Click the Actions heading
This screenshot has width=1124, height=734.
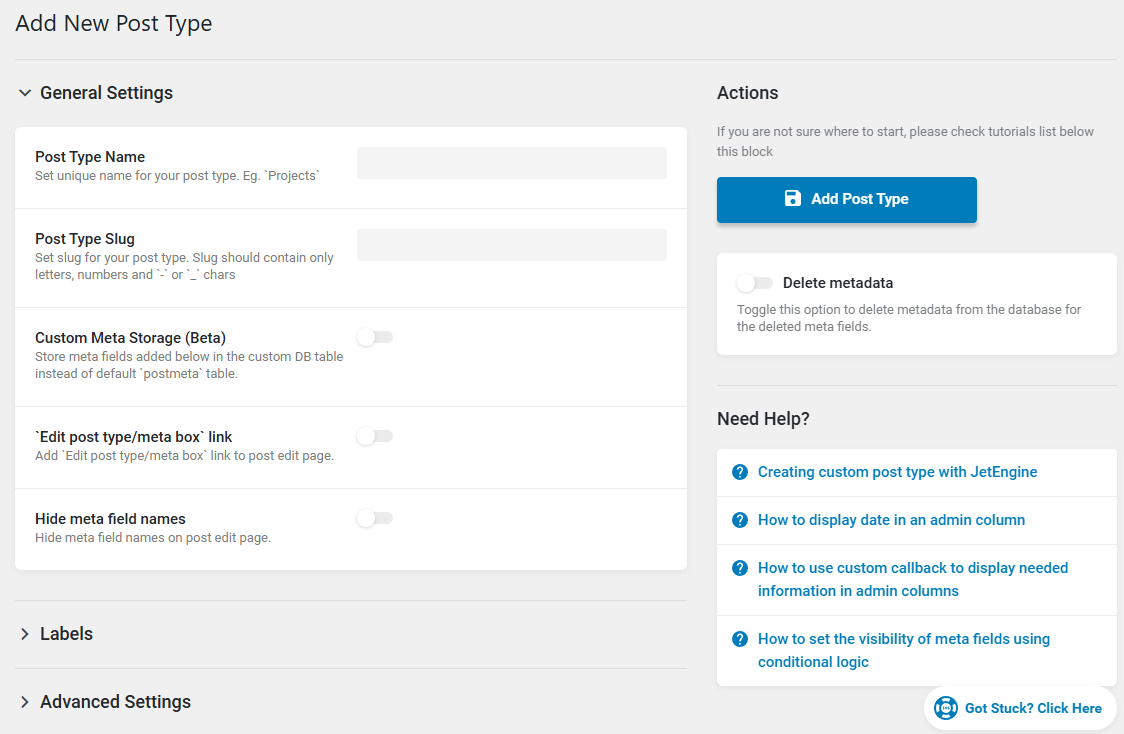click(x=748, y=93)
